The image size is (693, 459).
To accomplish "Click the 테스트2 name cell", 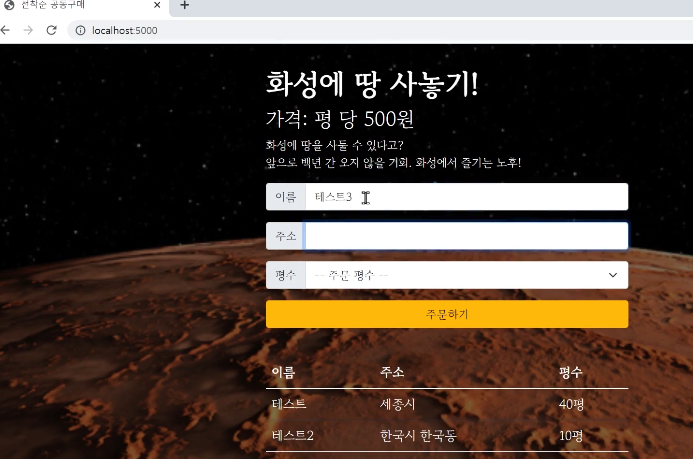I will [293, 436].
